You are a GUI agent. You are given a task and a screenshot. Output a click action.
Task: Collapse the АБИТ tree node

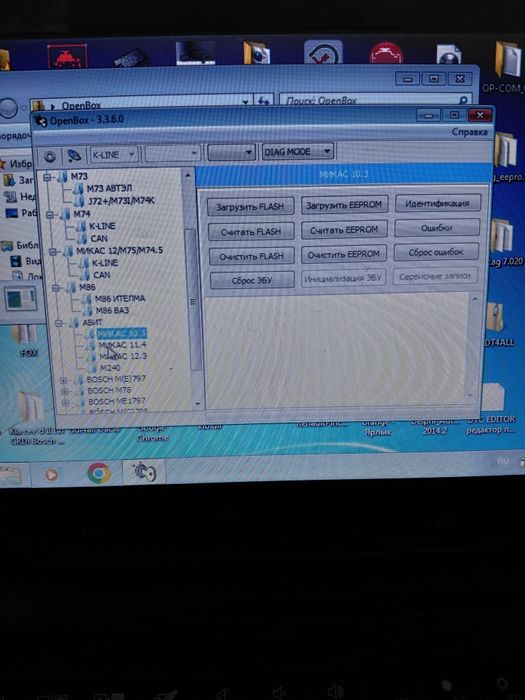click(59, 323)
